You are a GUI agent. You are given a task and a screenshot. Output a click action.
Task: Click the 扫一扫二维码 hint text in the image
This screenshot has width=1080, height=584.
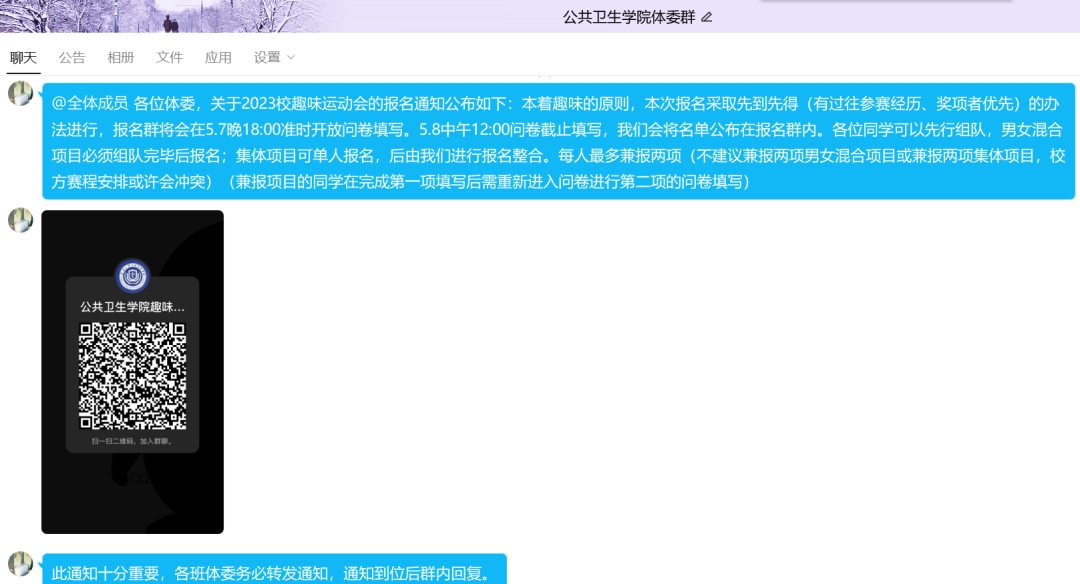[x=132, y=441]
